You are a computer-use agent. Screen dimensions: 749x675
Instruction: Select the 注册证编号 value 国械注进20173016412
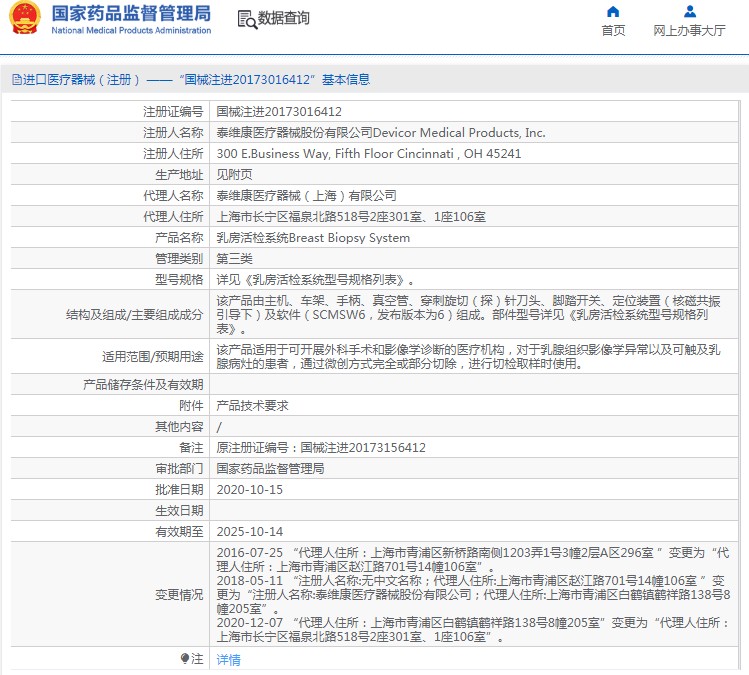tap(279, 112)
